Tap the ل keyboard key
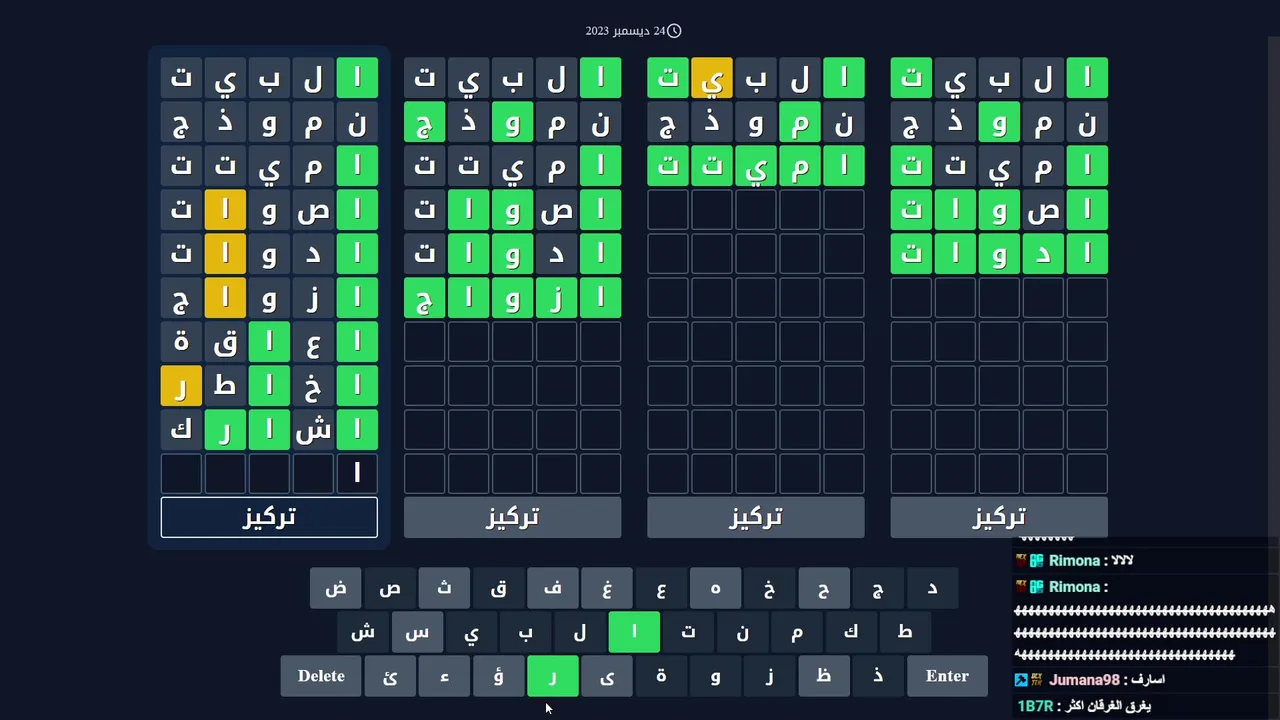 (580, 632)
